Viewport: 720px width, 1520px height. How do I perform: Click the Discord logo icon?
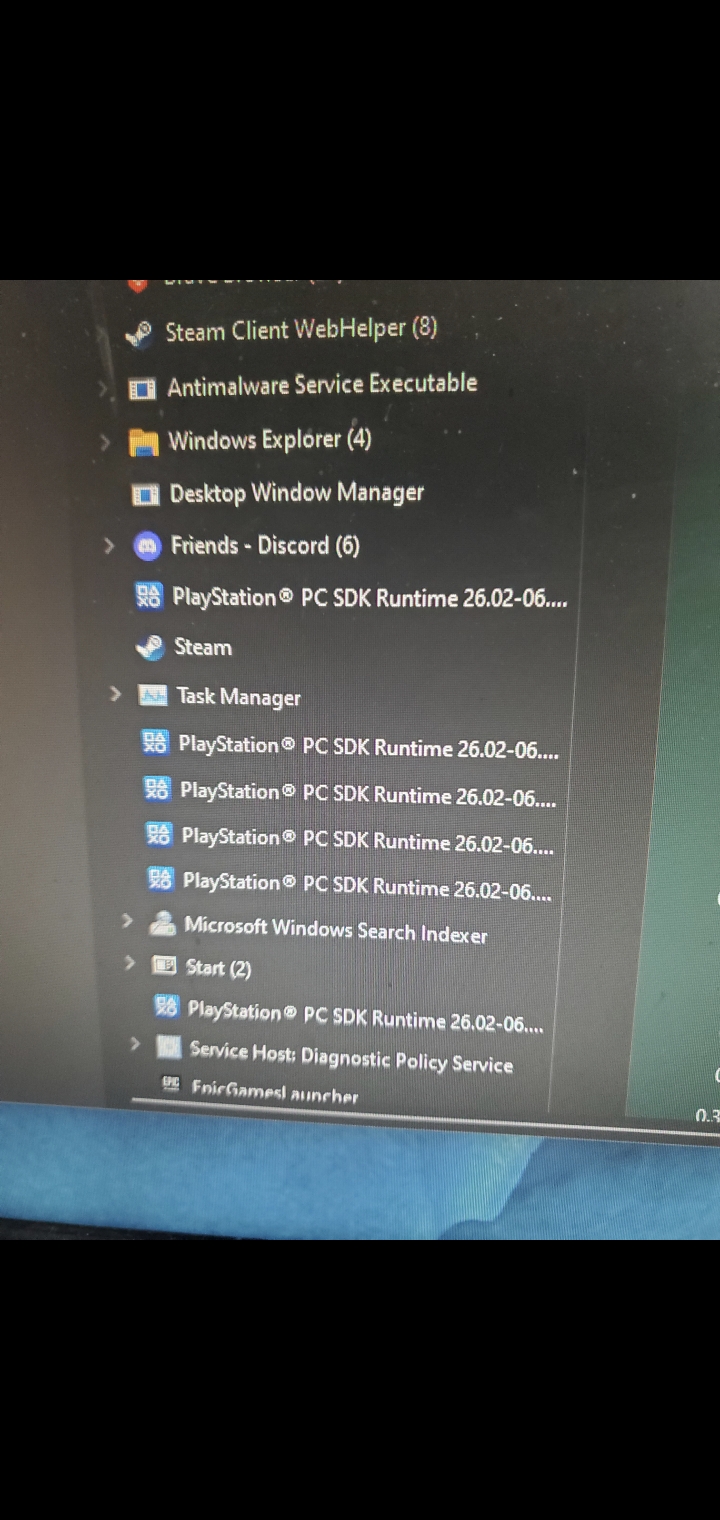click(147, 546)
